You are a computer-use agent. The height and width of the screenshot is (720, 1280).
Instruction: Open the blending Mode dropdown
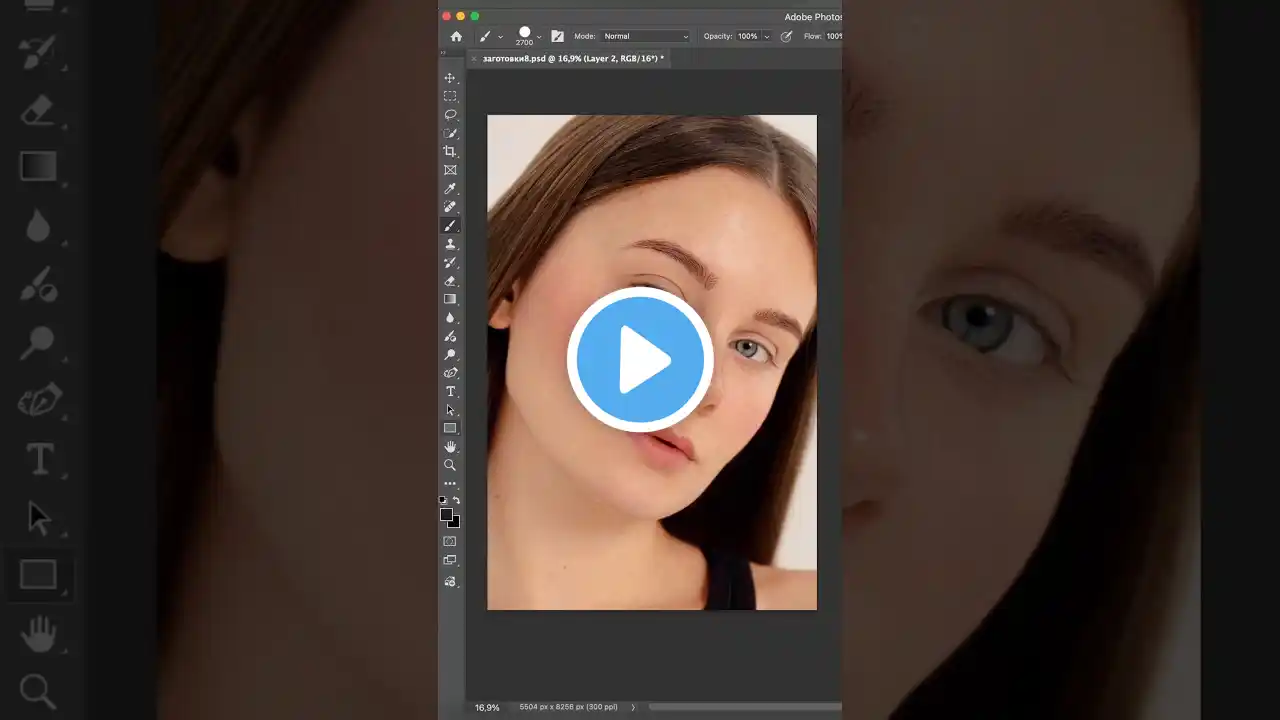tap(645, 36)
